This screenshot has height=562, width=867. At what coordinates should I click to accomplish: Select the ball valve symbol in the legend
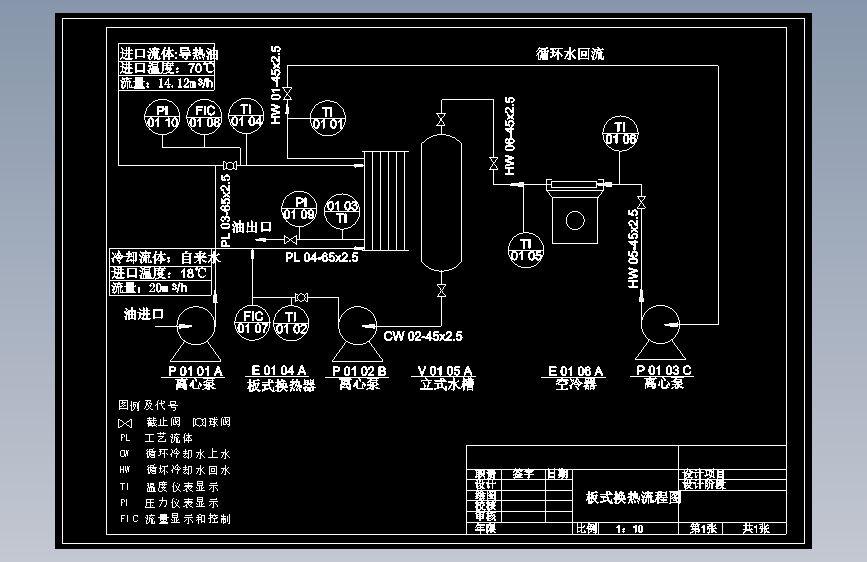pos(199,422)
